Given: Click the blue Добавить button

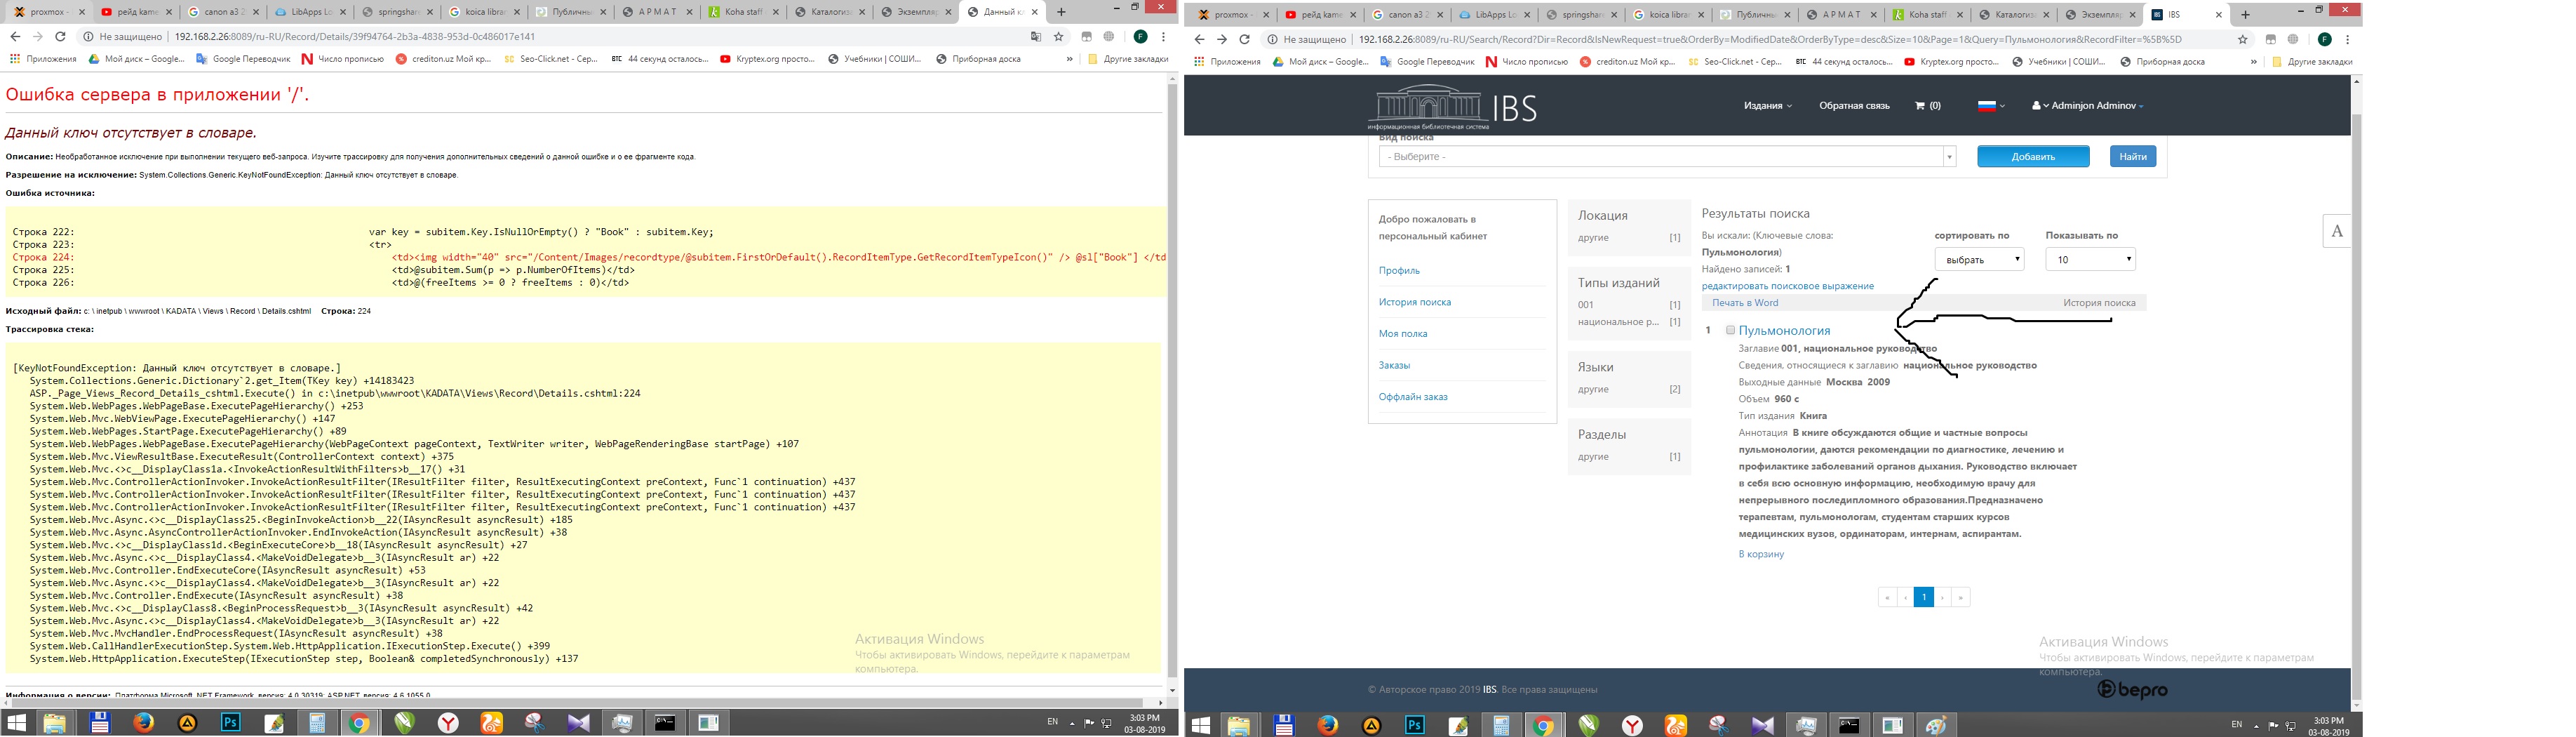Looking at the screenshot, I should 2032,157.
